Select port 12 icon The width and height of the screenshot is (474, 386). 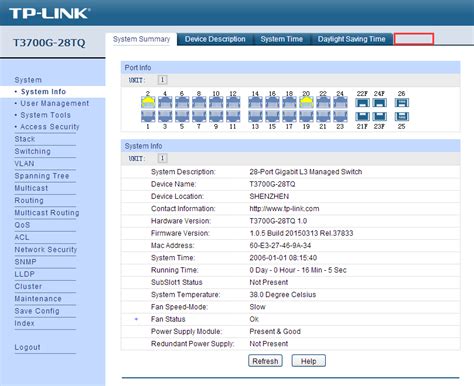[233, 102]
